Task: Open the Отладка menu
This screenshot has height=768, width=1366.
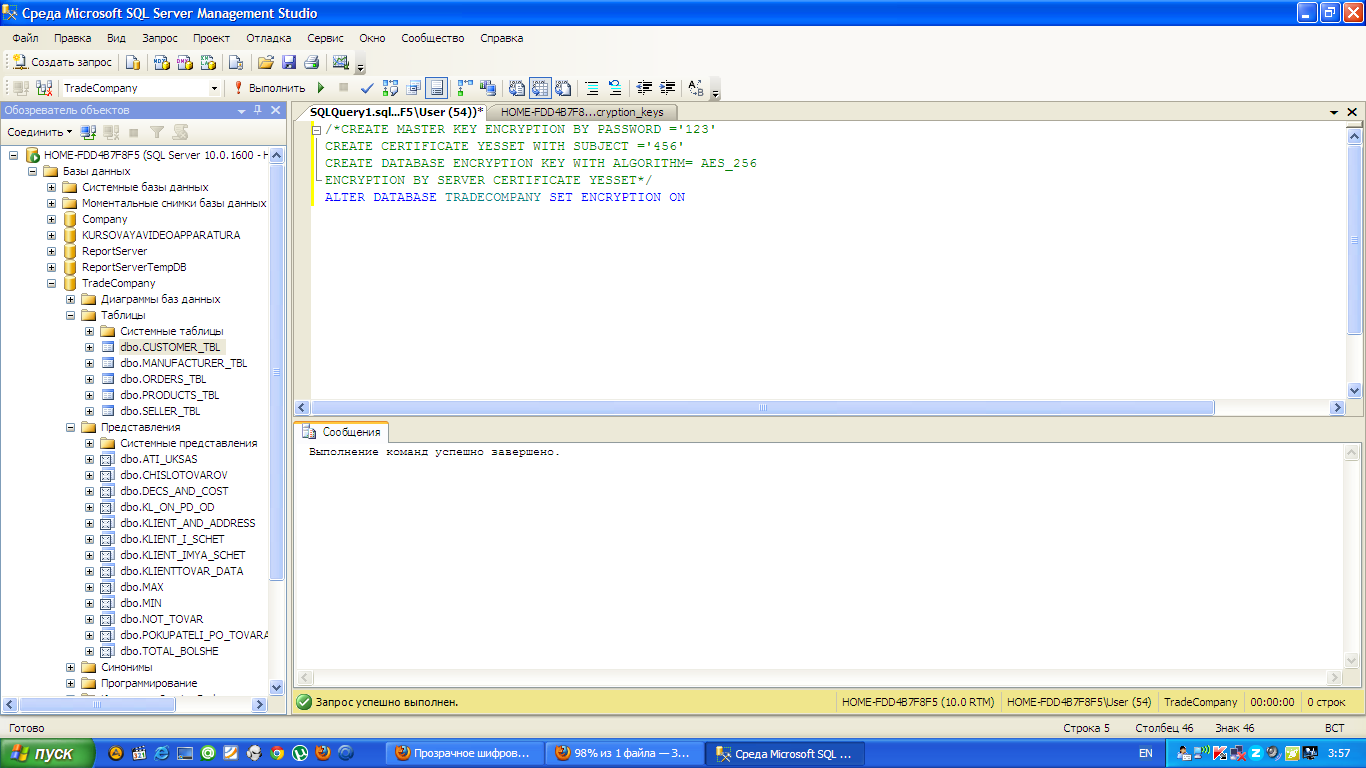Action: [x=269, y=38]
